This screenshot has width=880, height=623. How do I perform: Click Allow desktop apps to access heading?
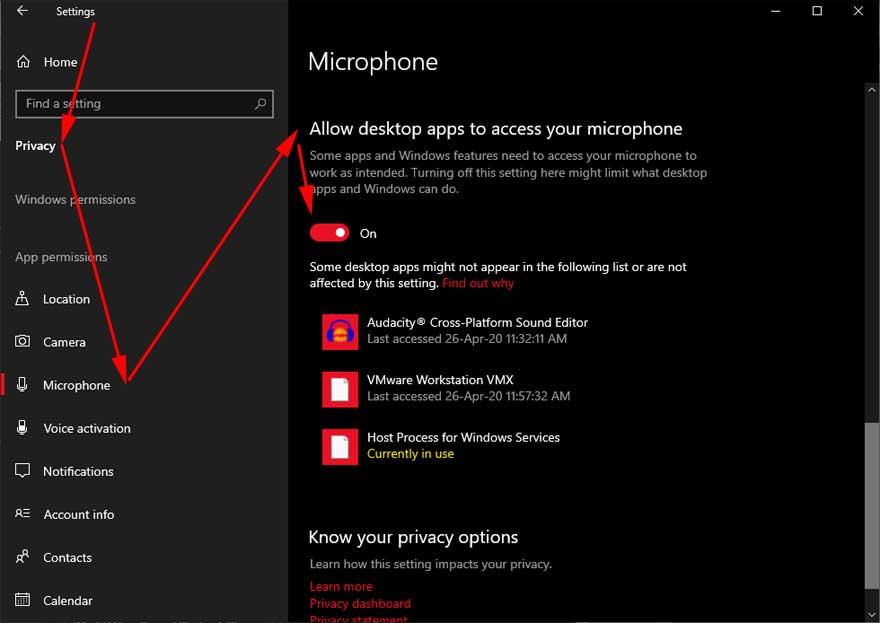(x=496, y=129)
